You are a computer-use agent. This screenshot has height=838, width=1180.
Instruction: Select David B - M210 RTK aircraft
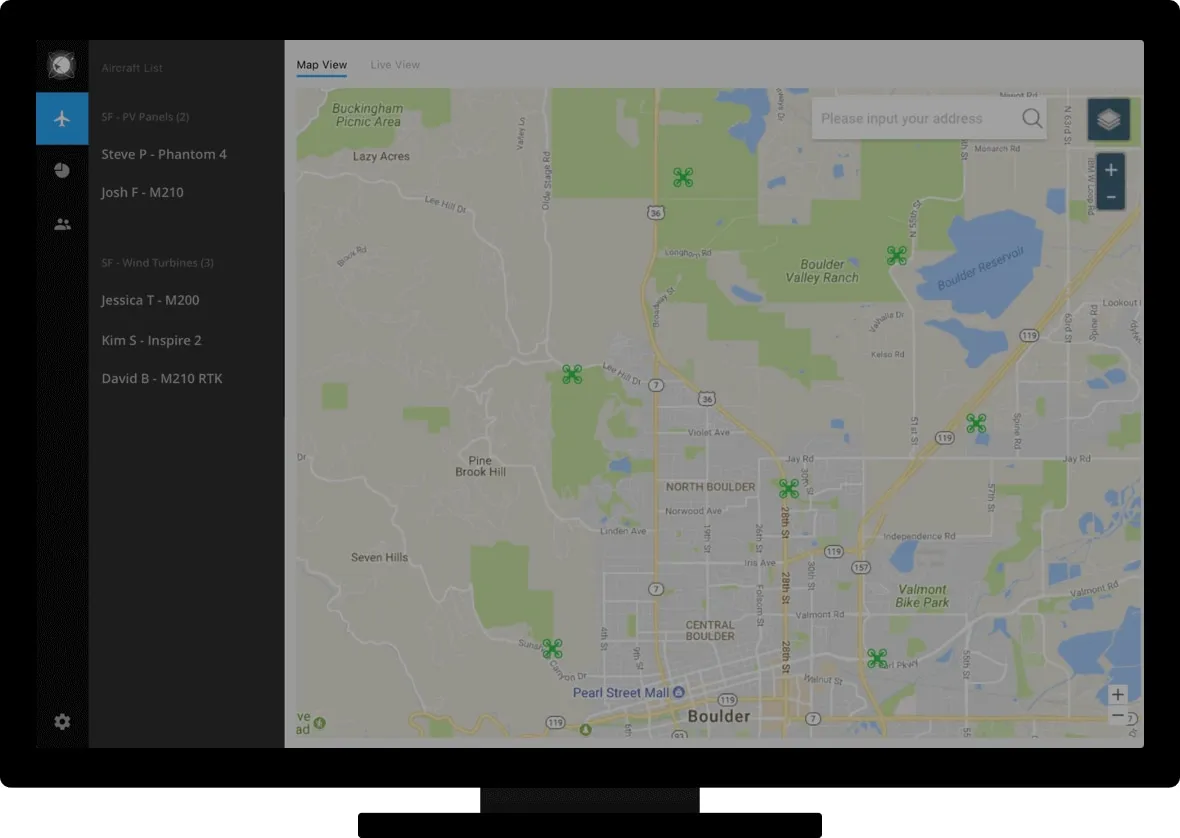pos(162,378)
